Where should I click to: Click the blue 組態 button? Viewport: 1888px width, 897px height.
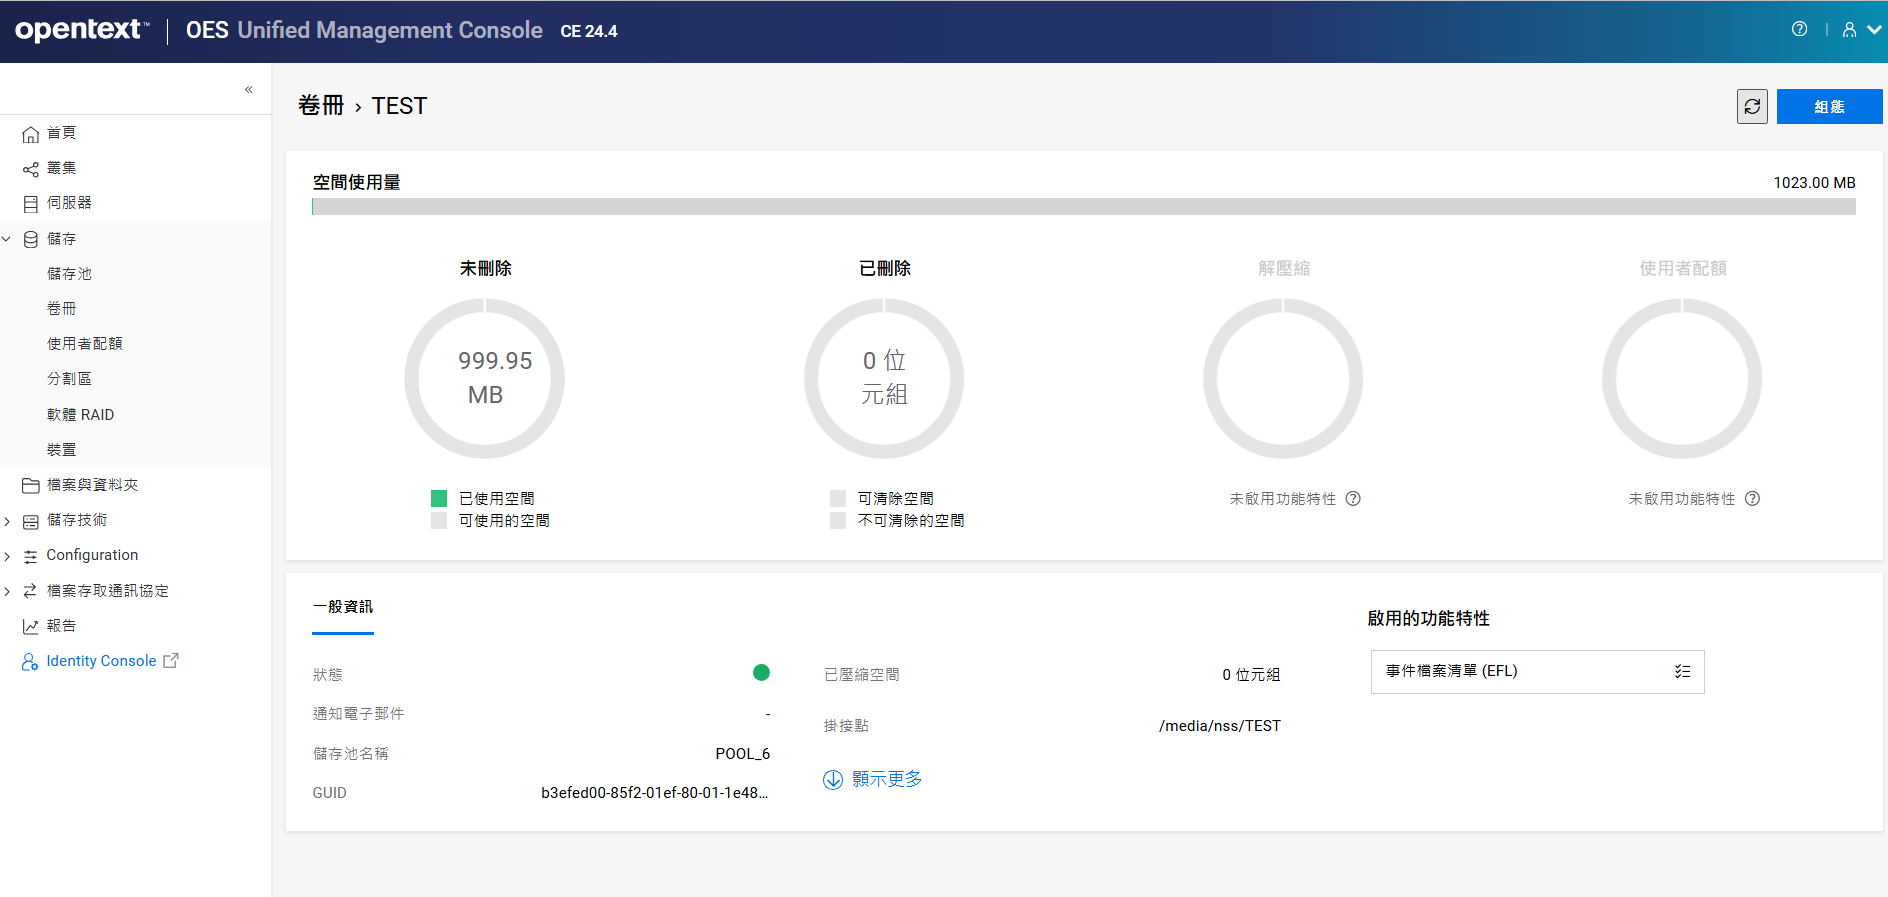click(x=1829, y=107)
